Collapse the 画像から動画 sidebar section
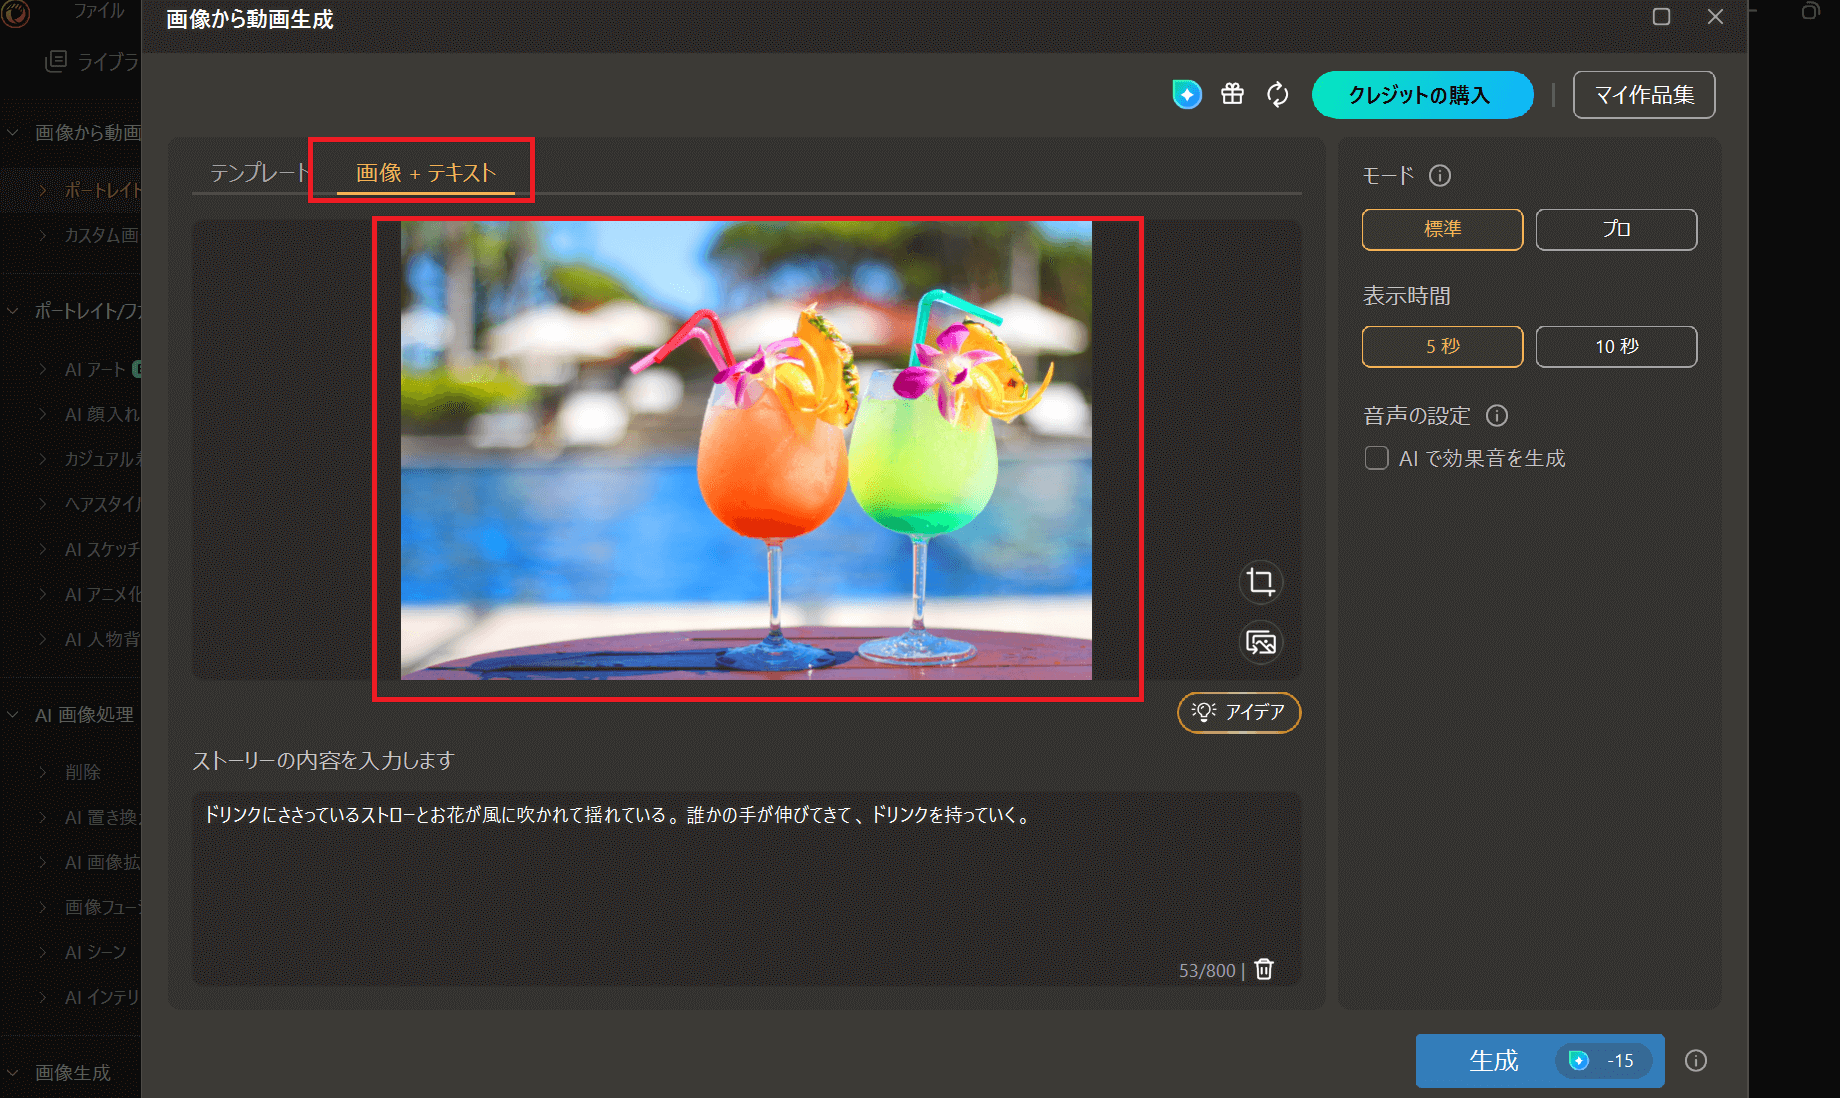 point(12,132)
